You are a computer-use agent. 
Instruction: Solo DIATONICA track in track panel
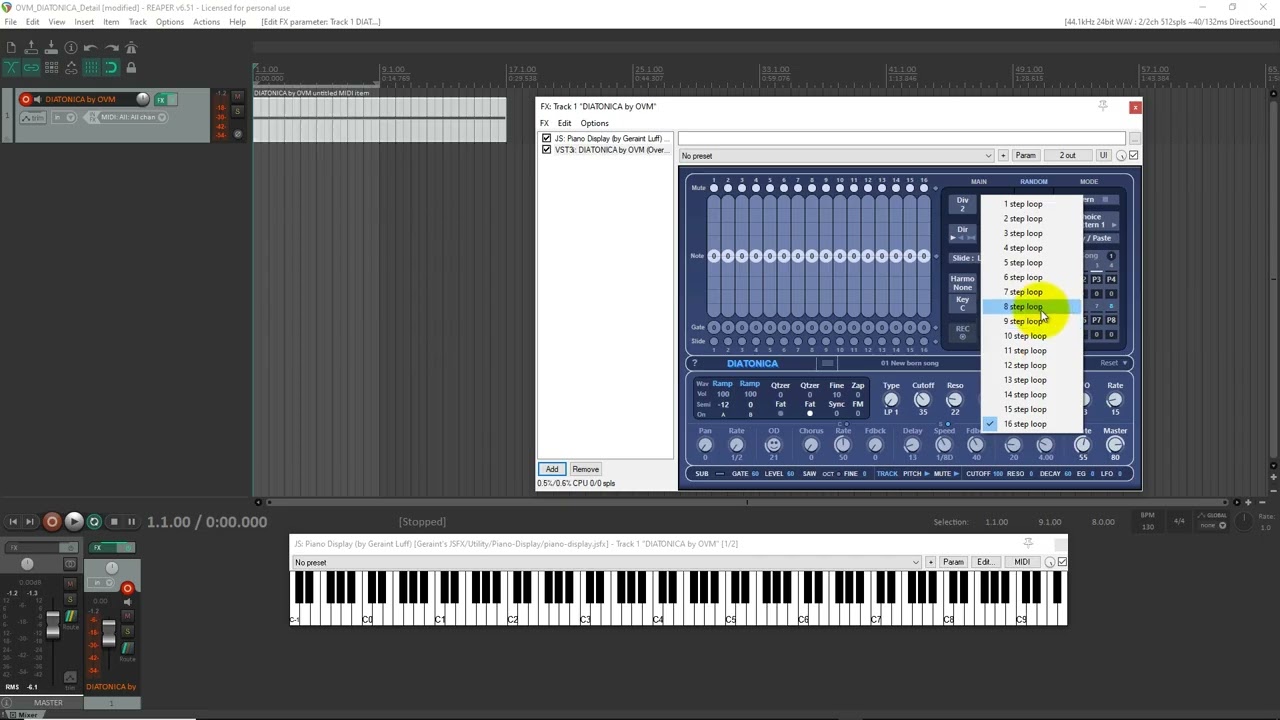tap(237, 111)
